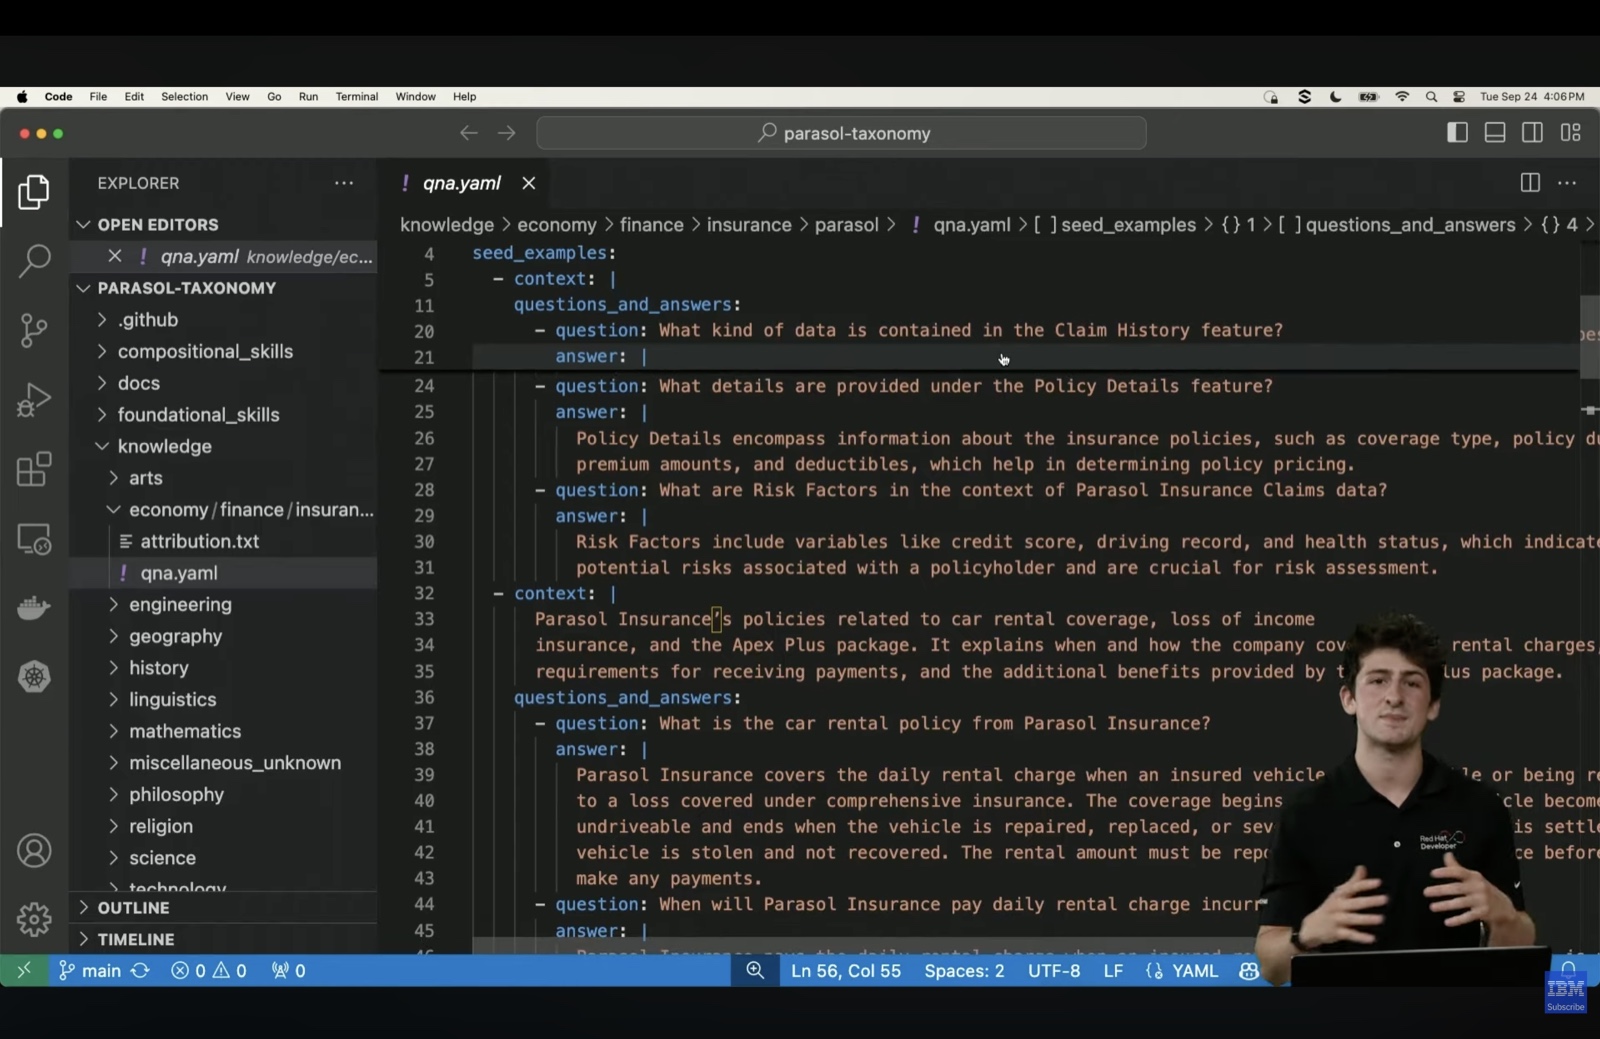Image resolution: width=1600 pixels, height=1039 pixels.
Task: Expand the engineering folder
Action: pyautogui.click(x=180, y=605)
